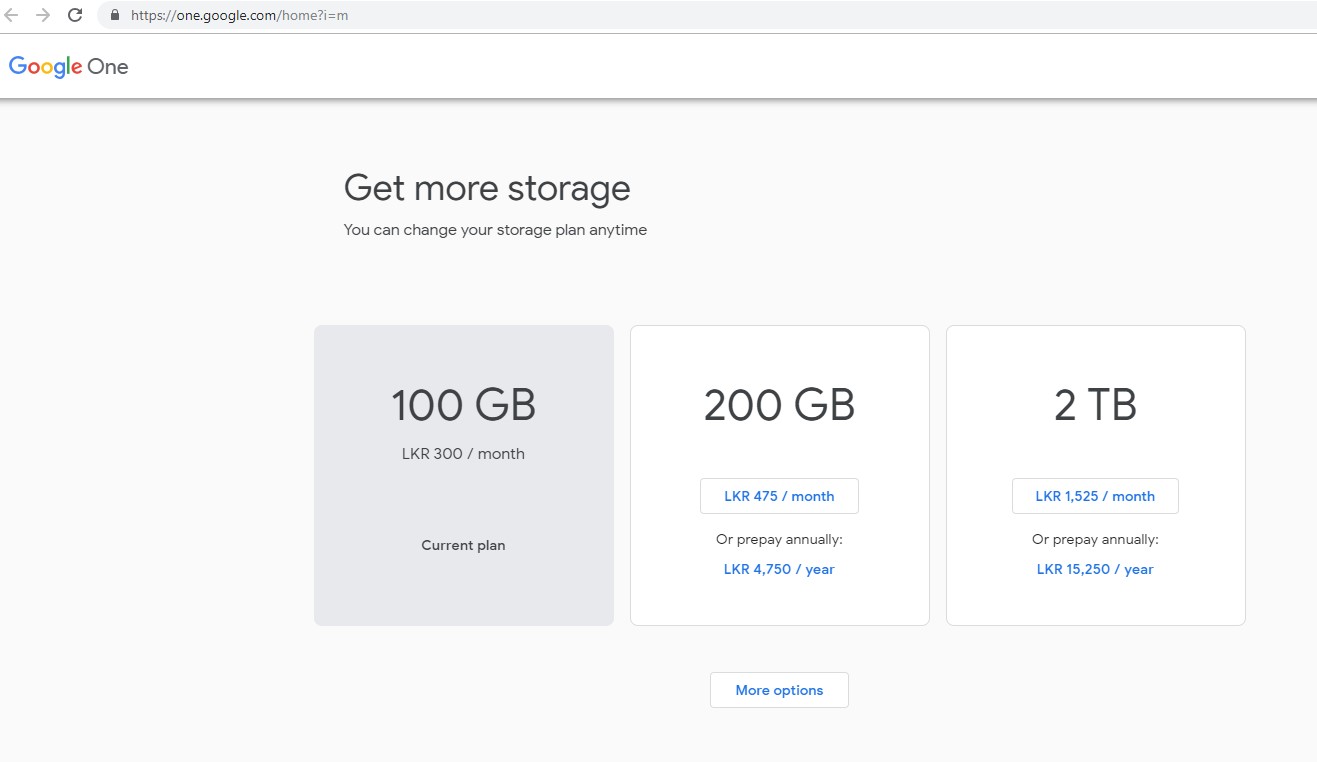Image resolution: width=1317 pixels, height=762 pixels.
Task: Choose the LKR 475 / month plan
Action: (779, 496)
